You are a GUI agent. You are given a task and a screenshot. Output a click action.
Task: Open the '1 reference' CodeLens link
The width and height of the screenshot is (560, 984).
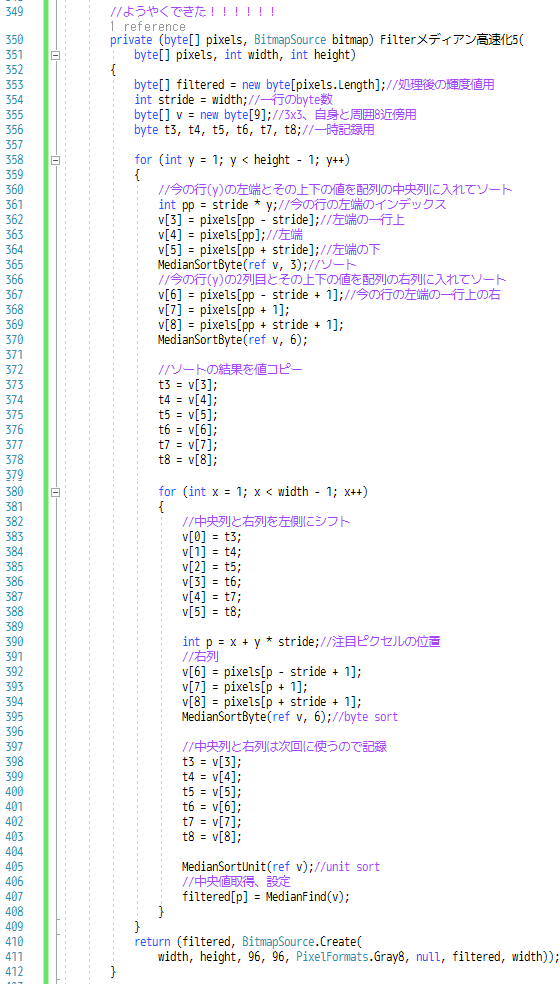point(148,26)
